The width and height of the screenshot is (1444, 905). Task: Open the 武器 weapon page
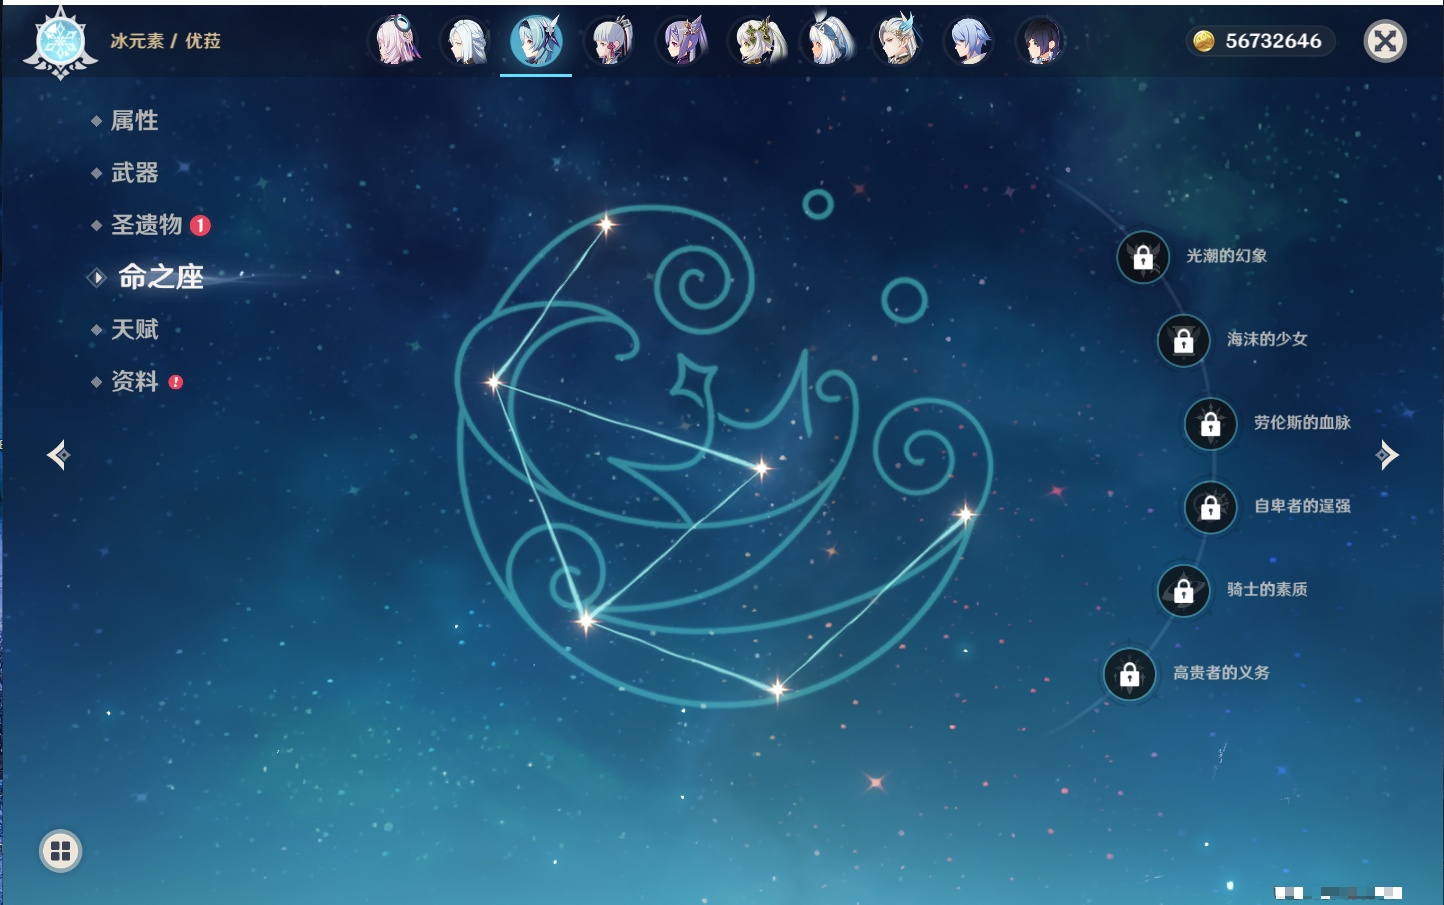click(134, 173)
